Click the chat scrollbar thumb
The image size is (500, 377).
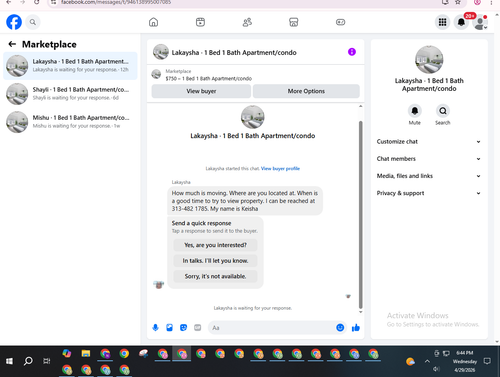pyautogui.click(x=360, y=215)
